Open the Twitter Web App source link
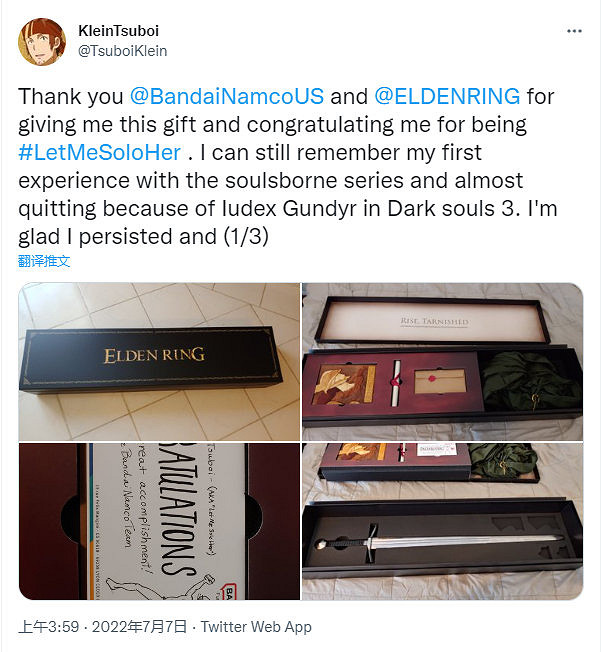 256,627
